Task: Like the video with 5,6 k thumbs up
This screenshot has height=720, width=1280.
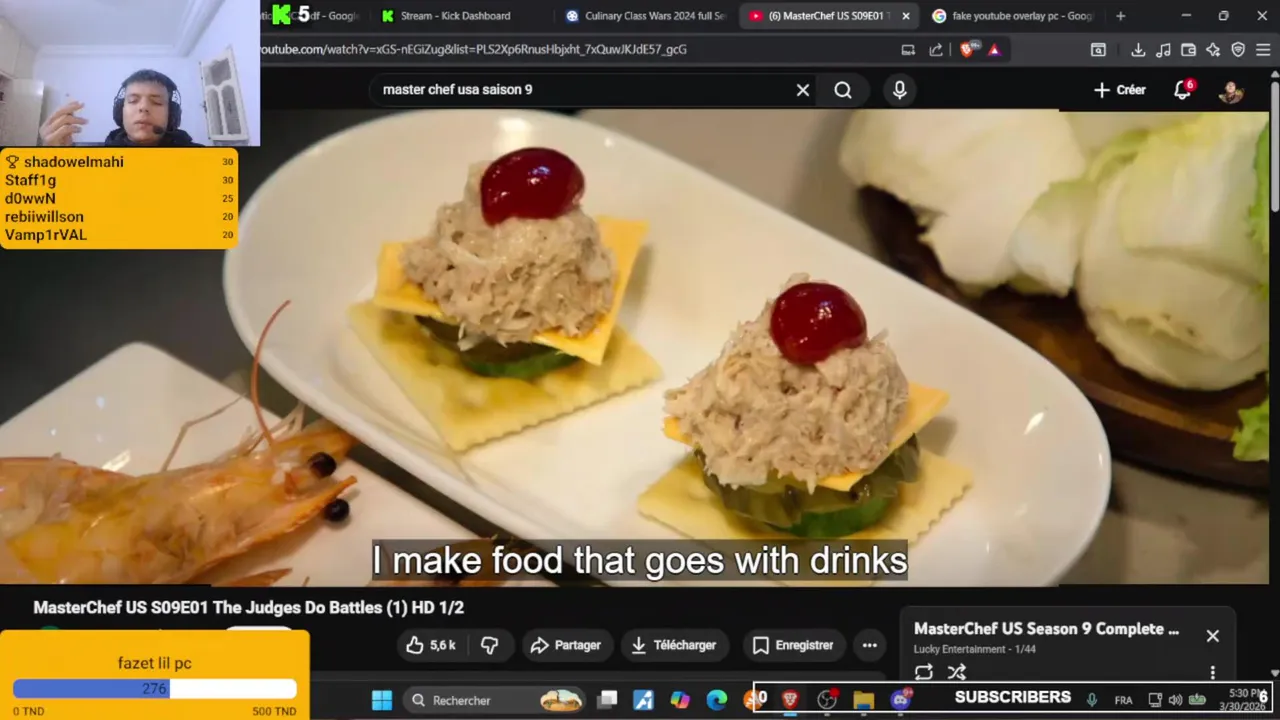Action: coord(431,645)
